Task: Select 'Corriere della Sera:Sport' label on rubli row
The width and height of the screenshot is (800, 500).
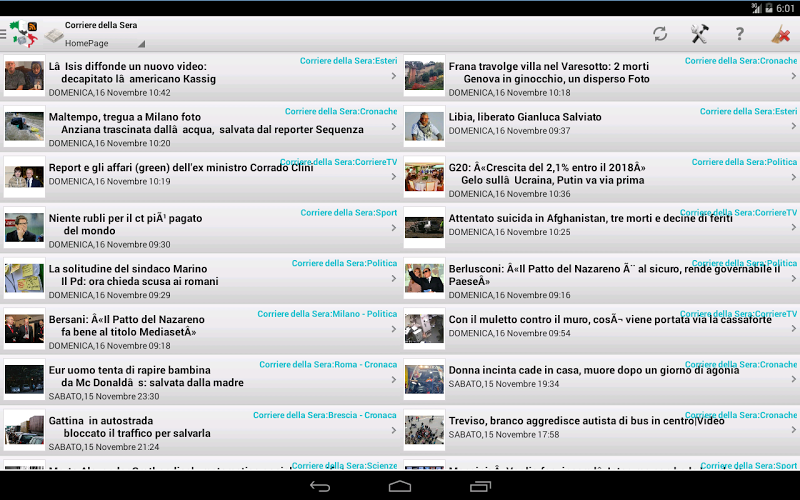Action: pyautogui.click(x=348, y=213)
